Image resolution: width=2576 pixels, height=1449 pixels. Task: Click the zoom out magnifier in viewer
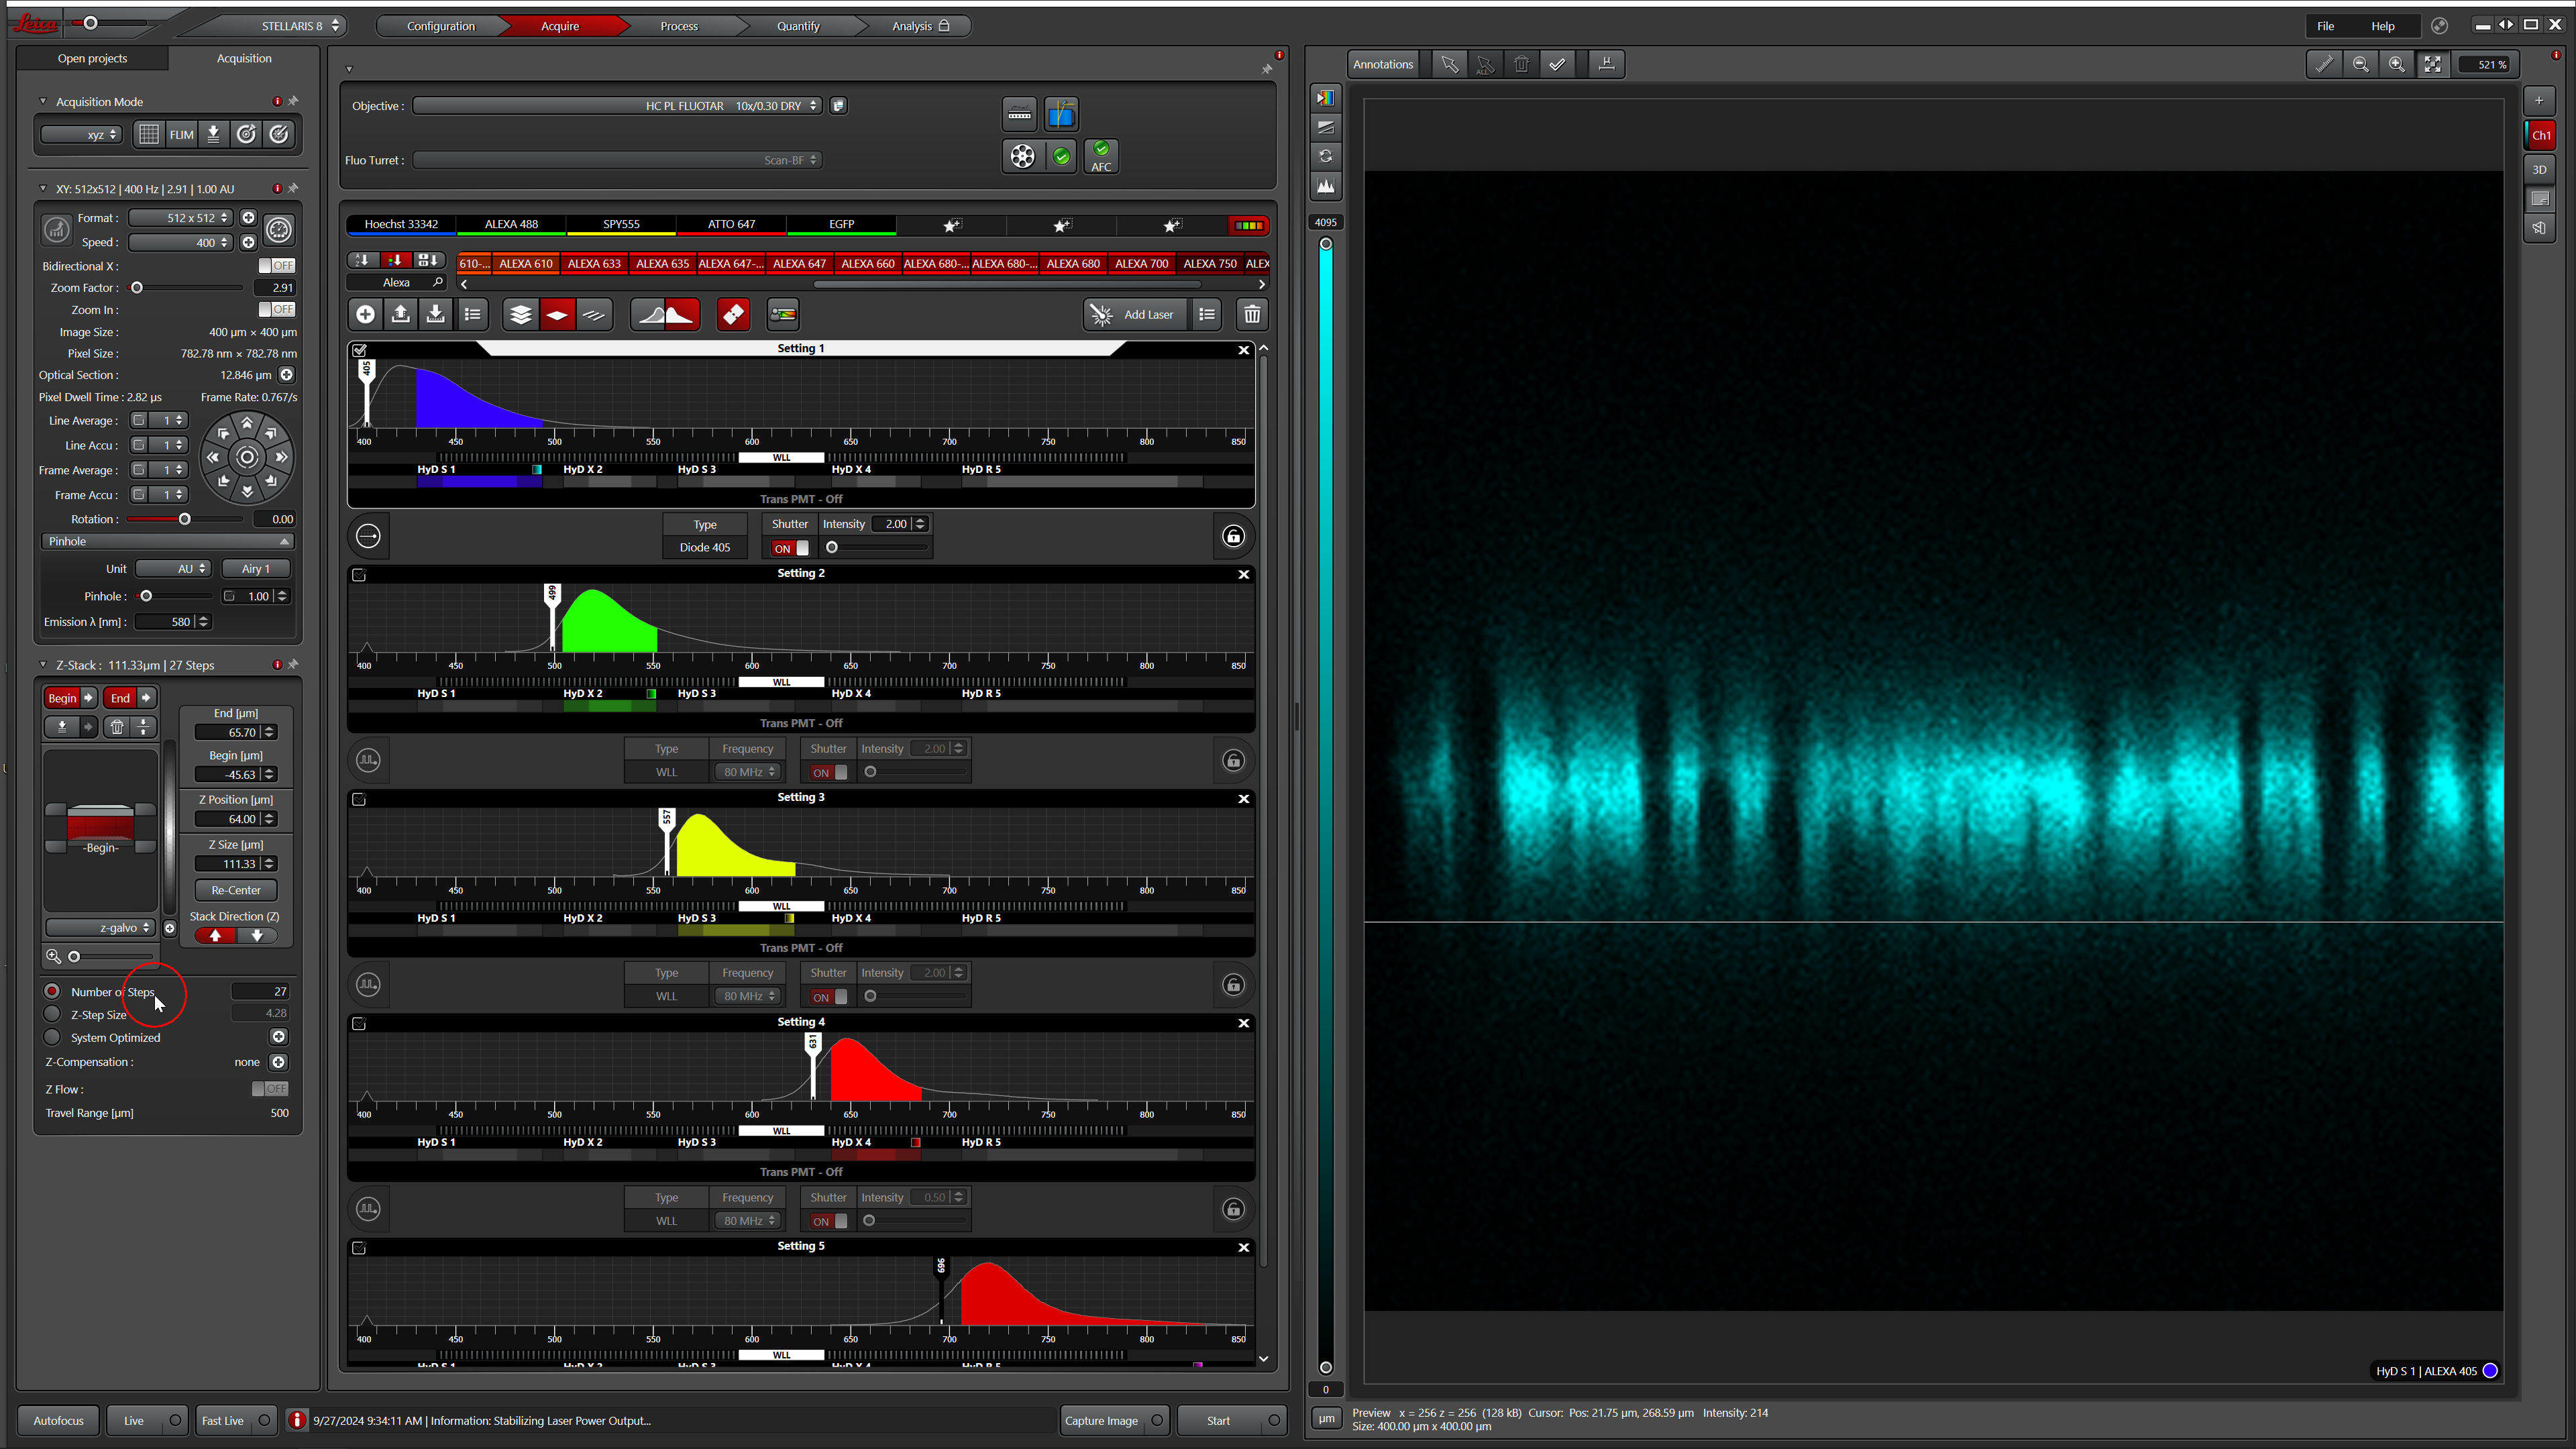(2360, 64)
